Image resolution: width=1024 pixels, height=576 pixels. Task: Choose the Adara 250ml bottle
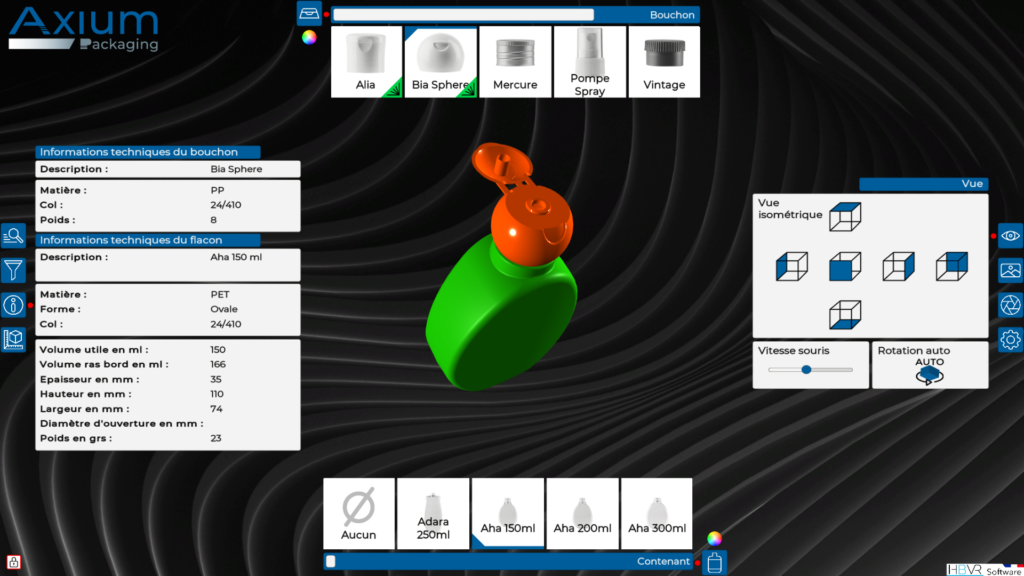pyautogui.click(x=433, y=513)
